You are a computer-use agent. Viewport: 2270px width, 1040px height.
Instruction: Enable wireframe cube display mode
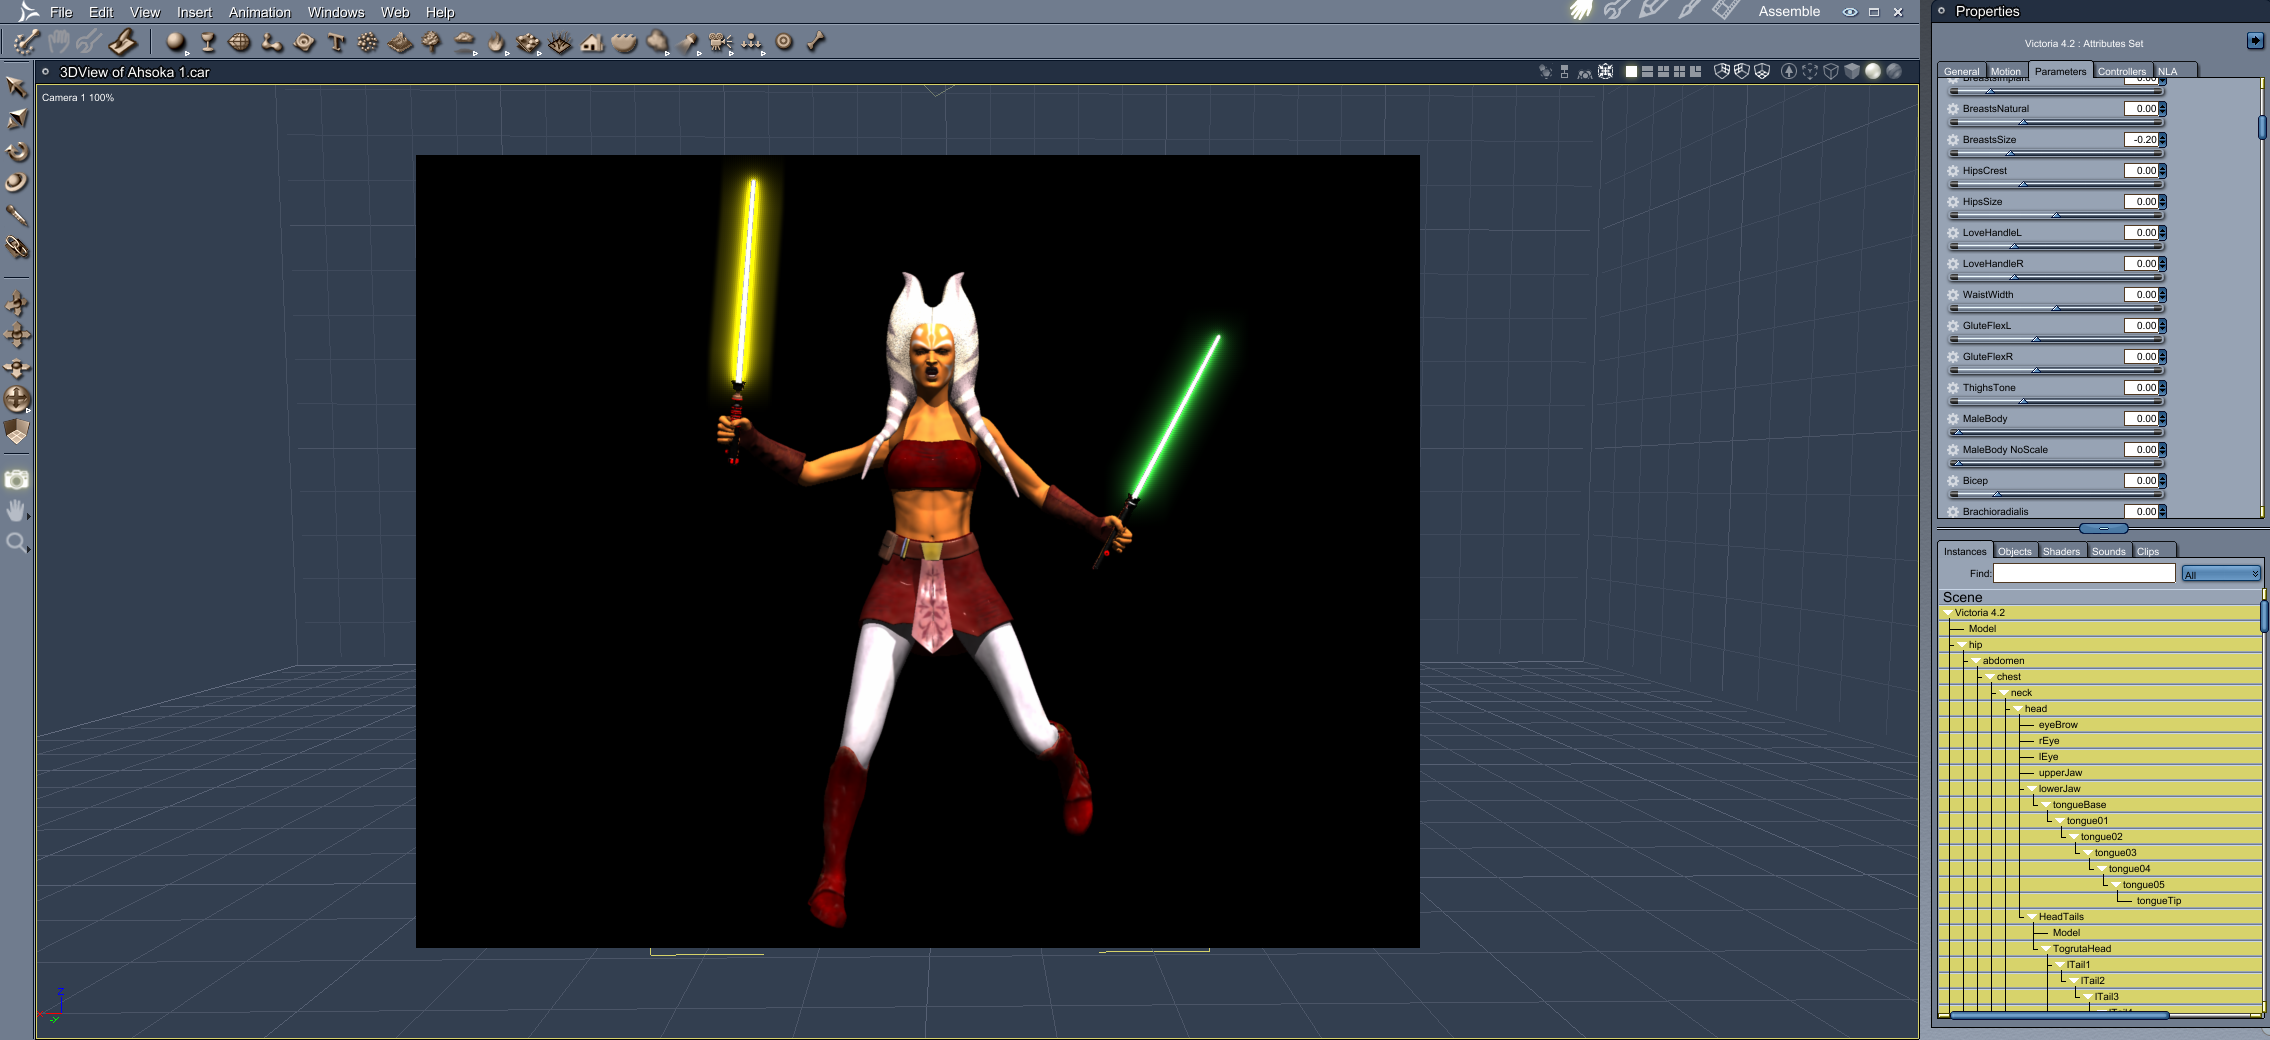pos(1831,71)
